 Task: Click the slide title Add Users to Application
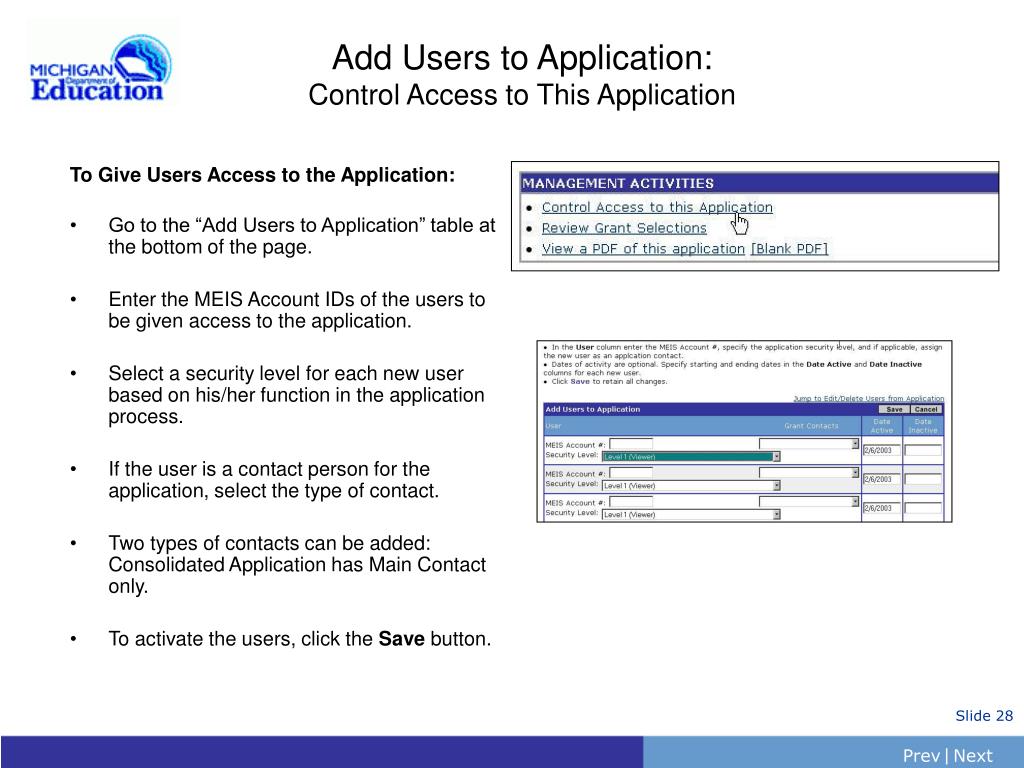[522, 57]
